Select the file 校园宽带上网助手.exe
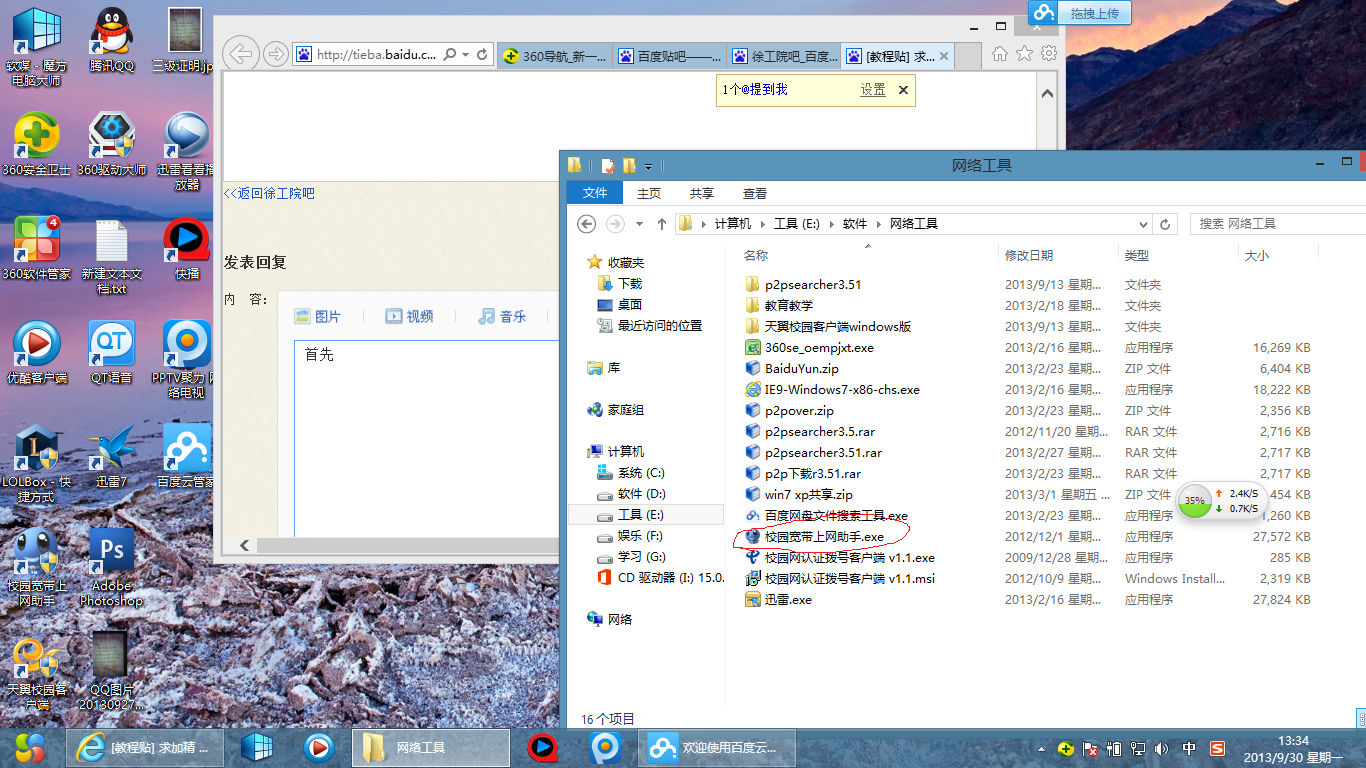This screenshot has width=1366, height=768. 824,537
